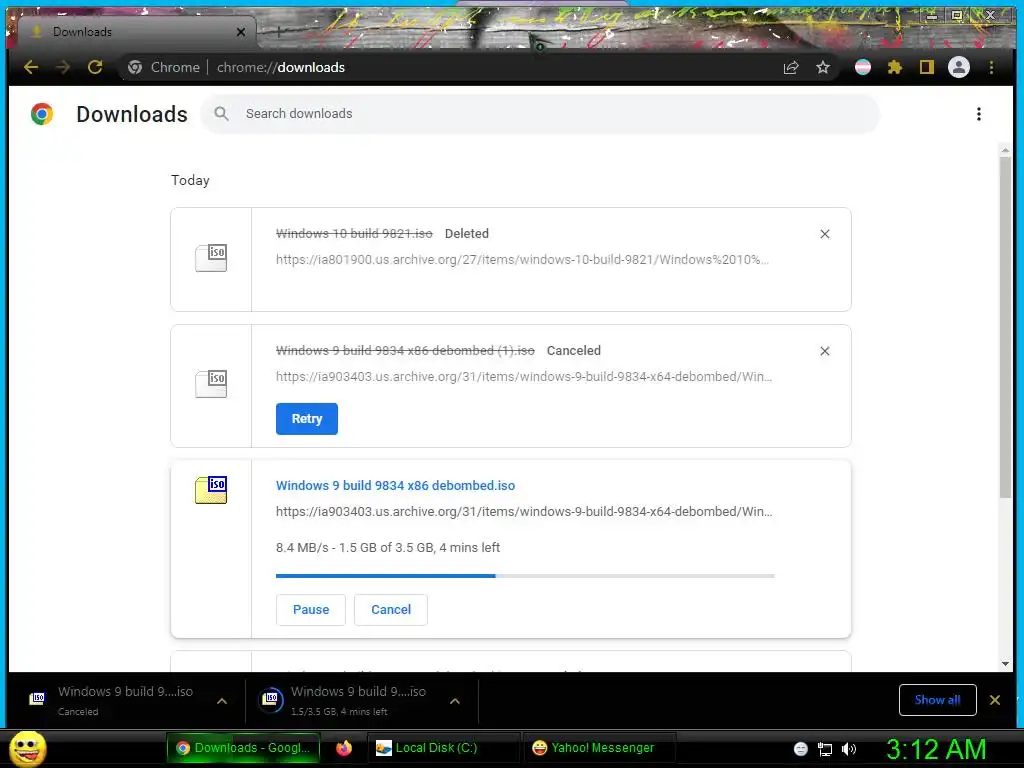The image size is (1024, 768).
Task: Remove the canceled Windows 9 (1).iso entry
Action: click(x=825, y=351)
